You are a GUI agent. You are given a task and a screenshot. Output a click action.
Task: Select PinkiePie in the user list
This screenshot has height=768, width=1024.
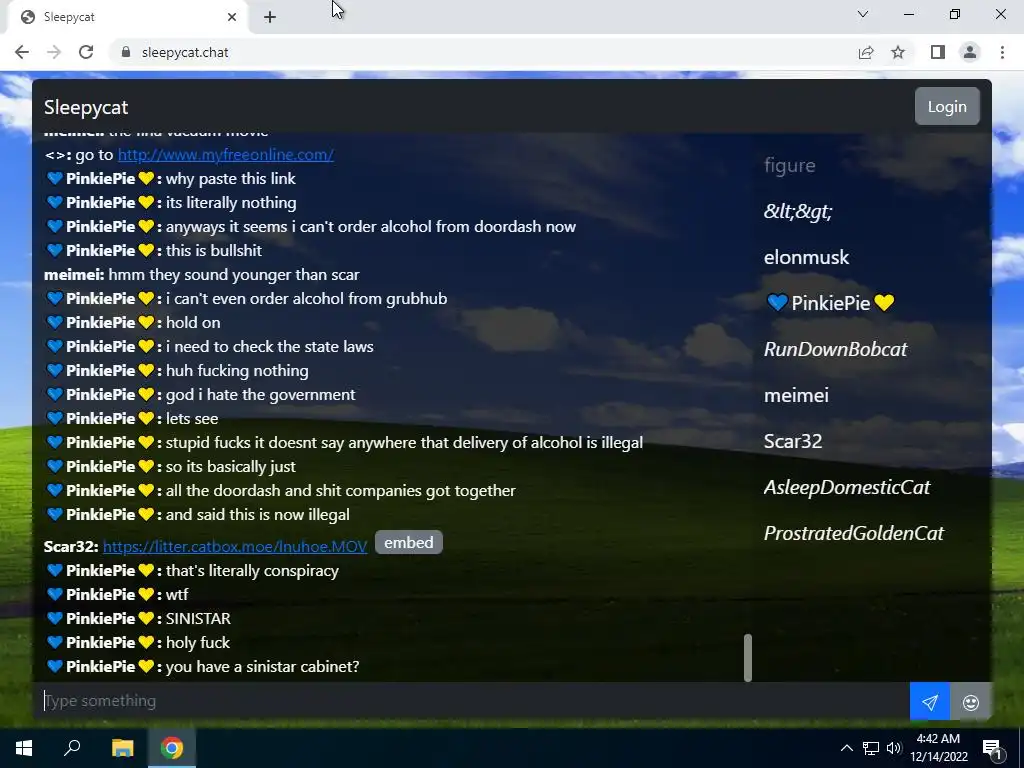click(x=831, y=303)
